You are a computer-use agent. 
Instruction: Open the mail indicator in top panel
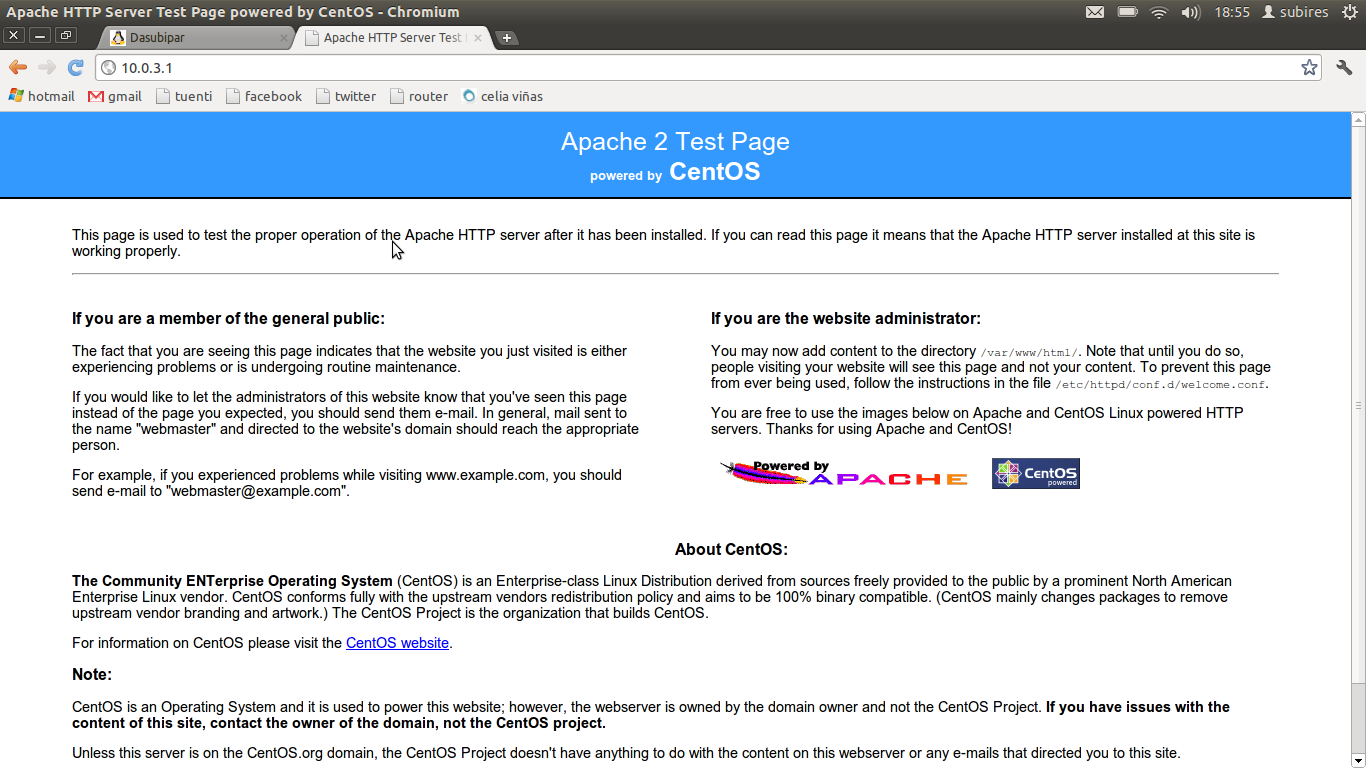pos(1095,12)
